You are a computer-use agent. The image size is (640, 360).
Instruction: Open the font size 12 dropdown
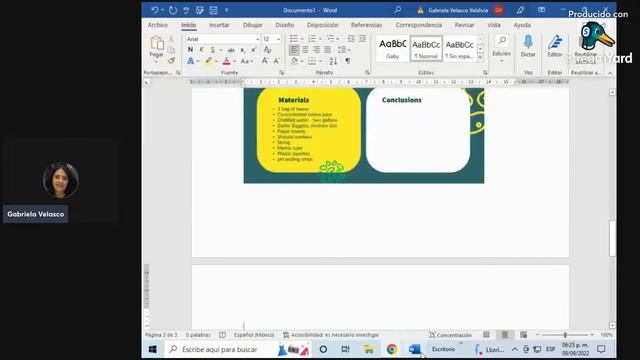tap(278, 39)
